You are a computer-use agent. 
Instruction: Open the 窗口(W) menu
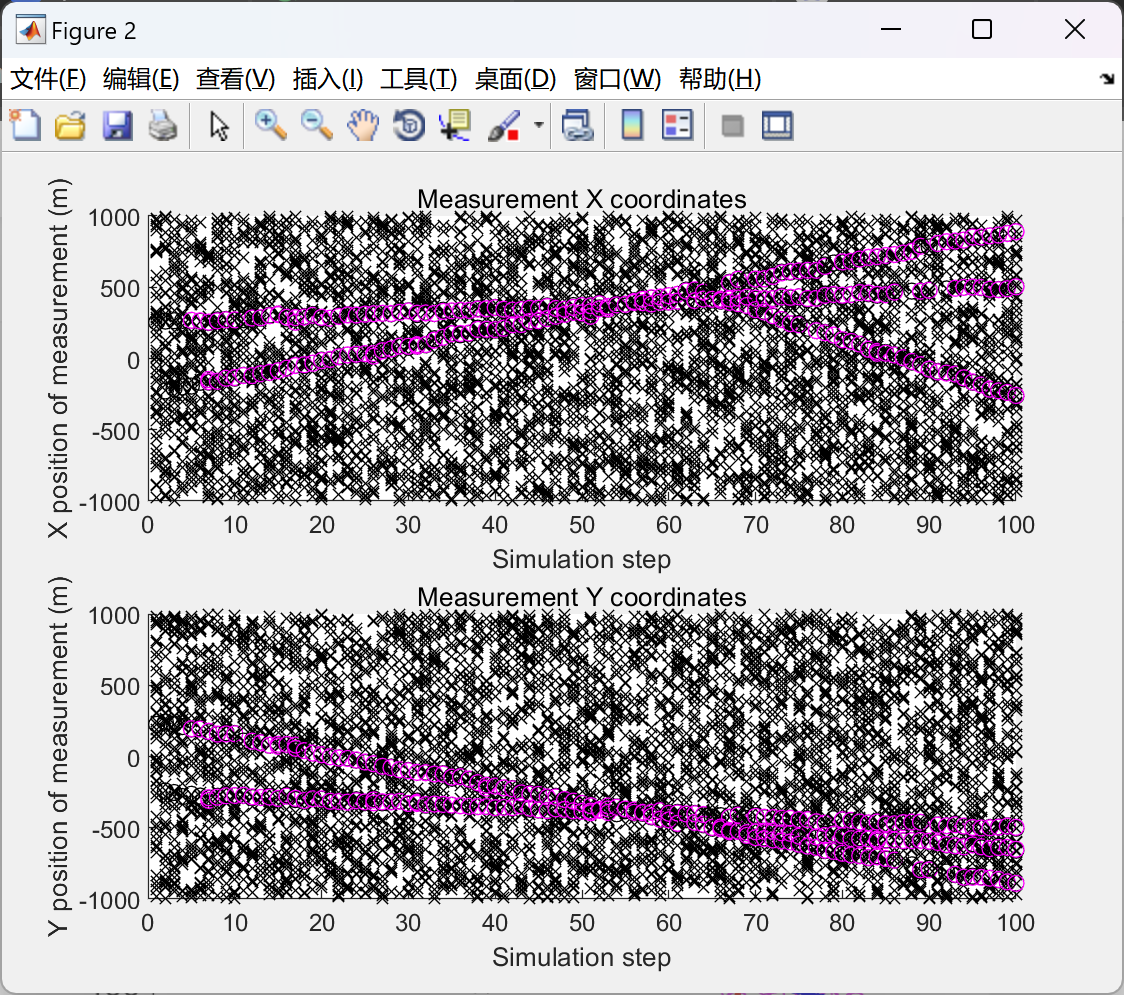[617, 79]
